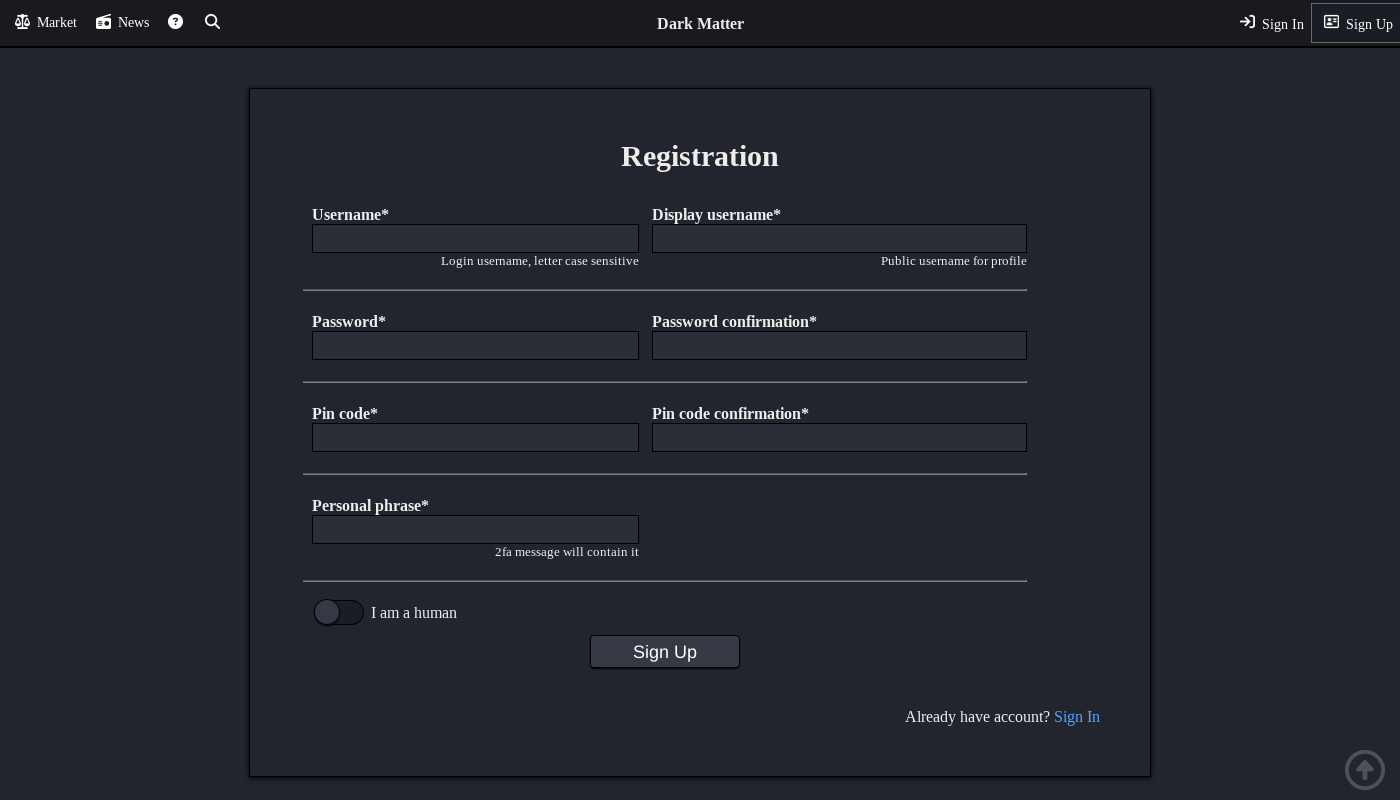Click the Pin code confirmation input field
This screenshot has width=1400, height=800.
839,437
